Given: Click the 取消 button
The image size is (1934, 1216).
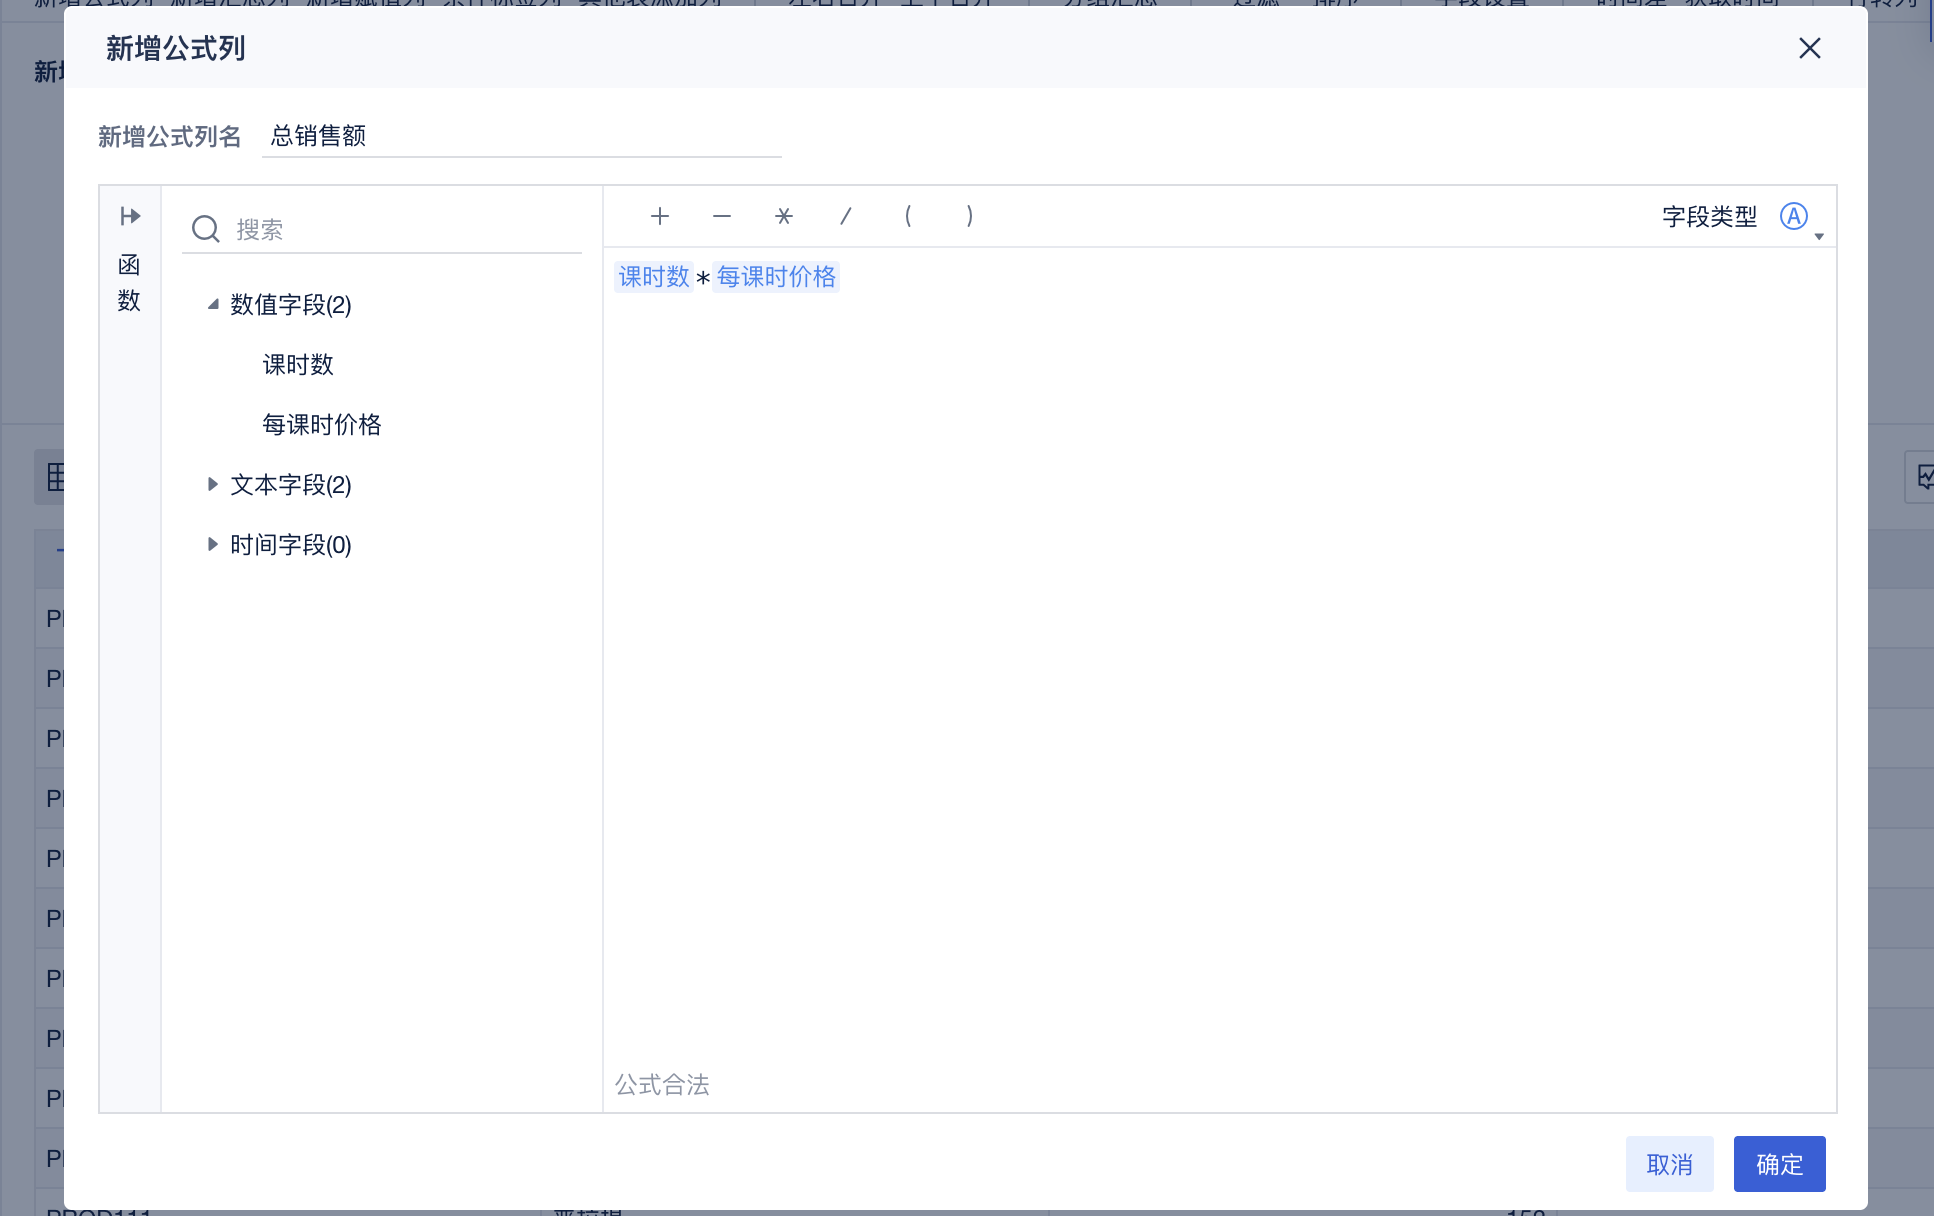Looking at the screenshot, I should tap(1669, 1164).
